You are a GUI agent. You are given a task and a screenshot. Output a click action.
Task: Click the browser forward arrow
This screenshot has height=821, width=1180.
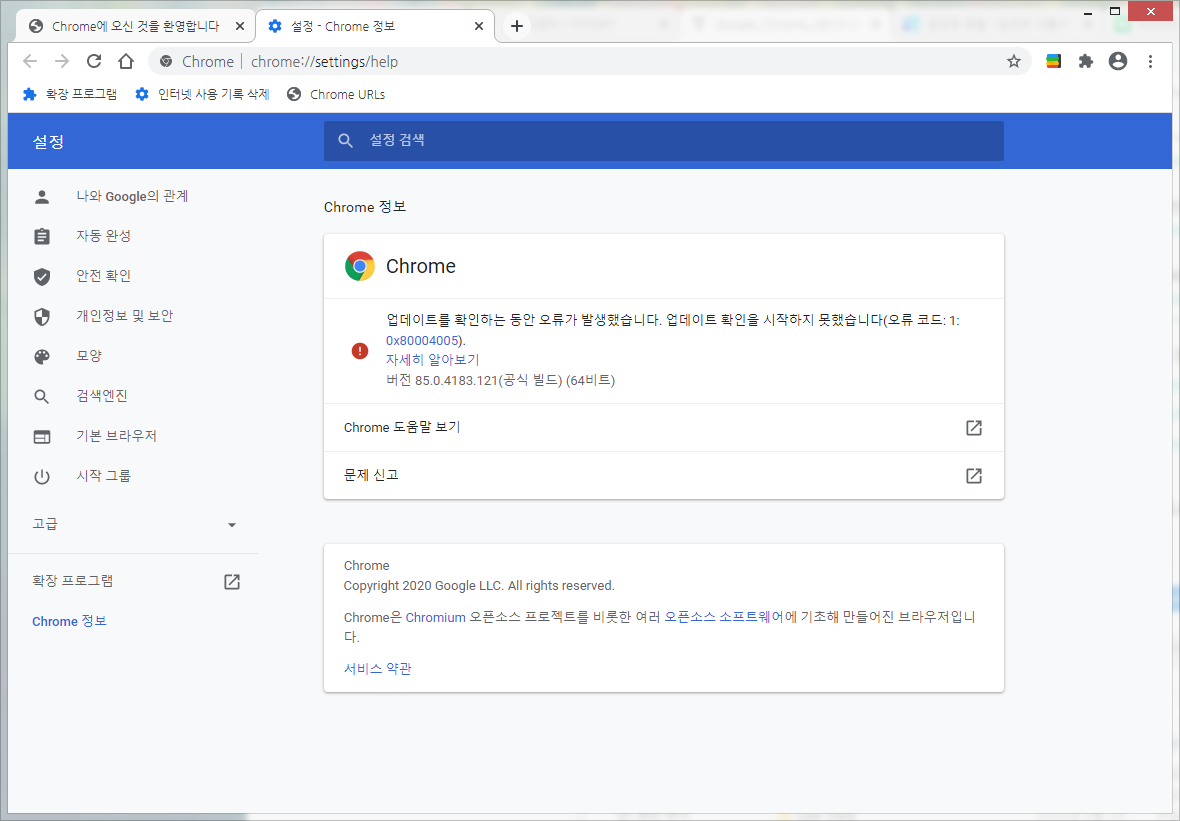[x=62, y=62]
